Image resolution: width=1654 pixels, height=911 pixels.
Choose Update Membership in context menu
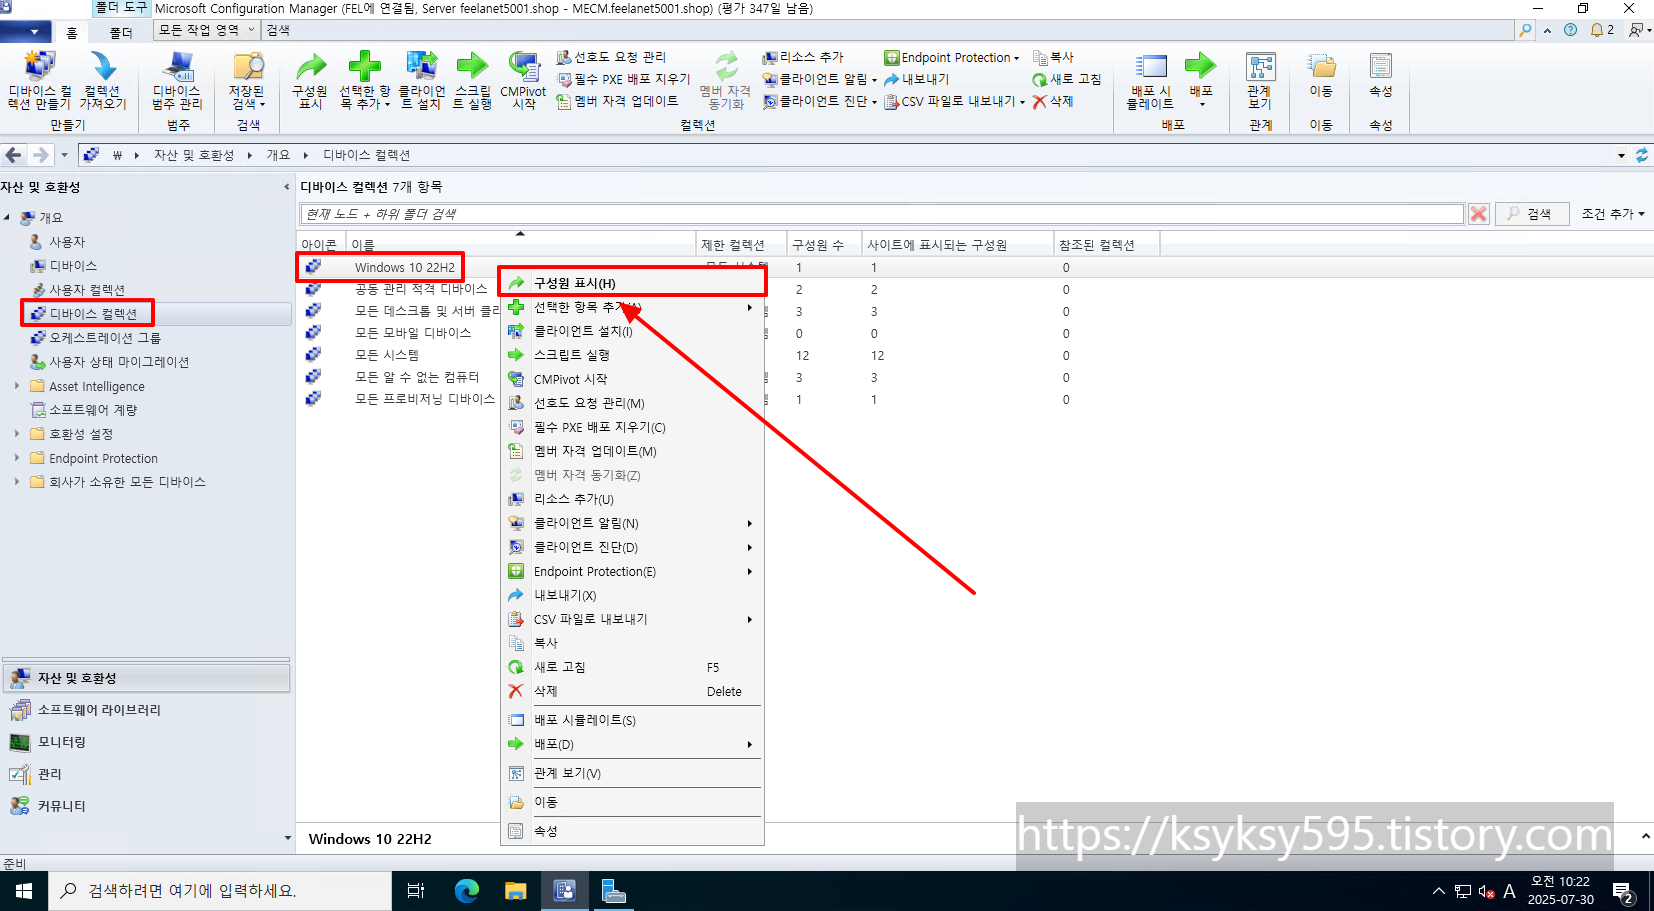point(632,451)
